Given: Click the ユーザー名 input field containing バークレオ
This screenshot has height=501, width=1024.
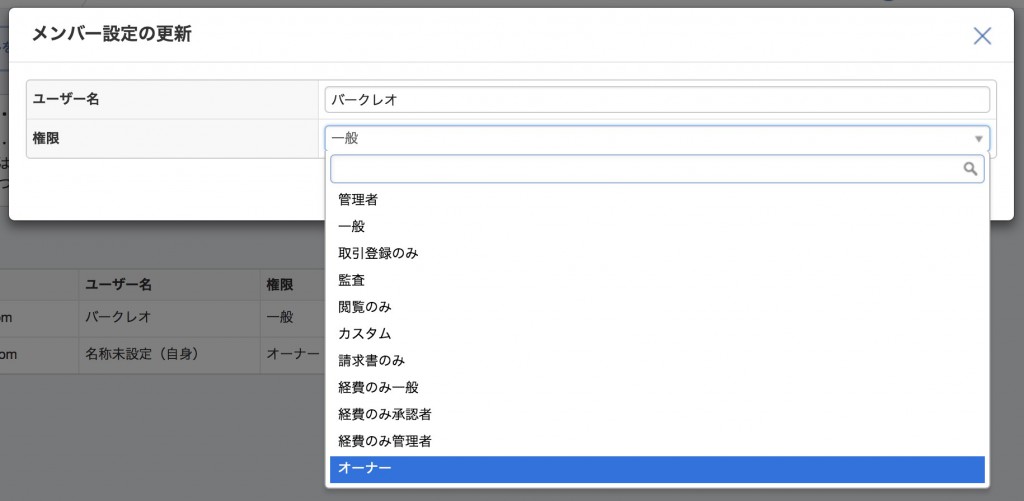Looking at the screenshot, I should point(657,100).
